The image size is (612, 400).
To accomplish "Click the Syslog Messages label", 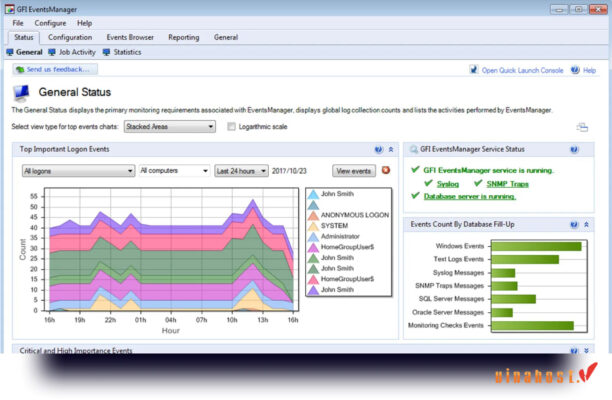I will tap(458, 272).
